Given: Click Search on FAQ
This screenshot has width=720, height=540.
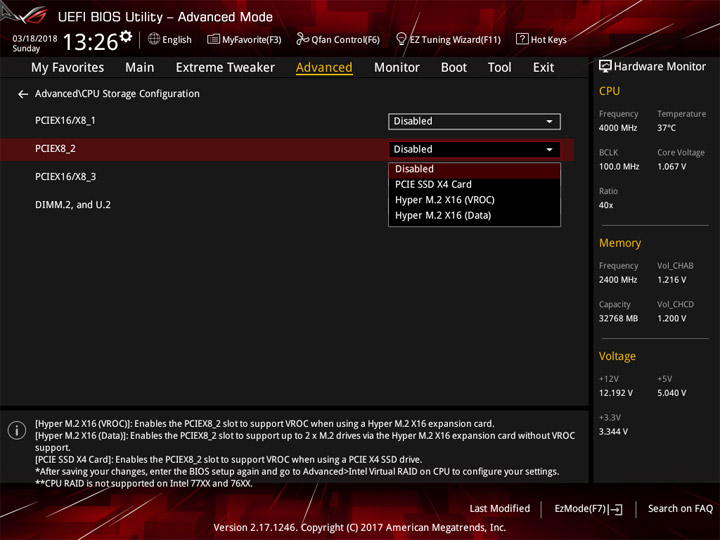Looking at the screenshot, I should tap(680, 509).
